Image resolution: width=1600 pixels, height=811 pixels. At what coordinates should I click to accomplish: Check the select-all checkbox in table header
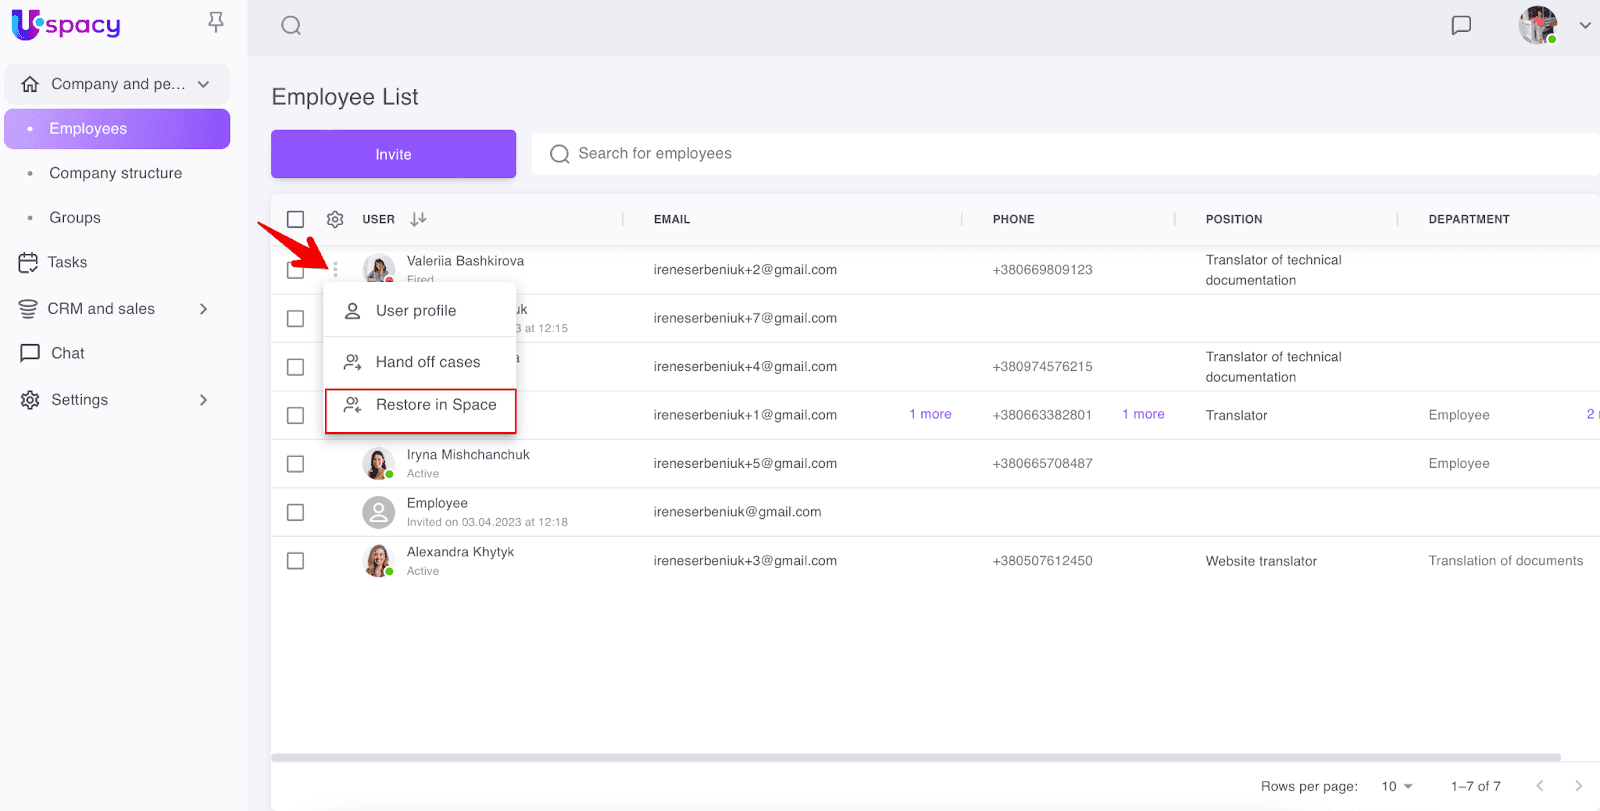tap(295, 219)
